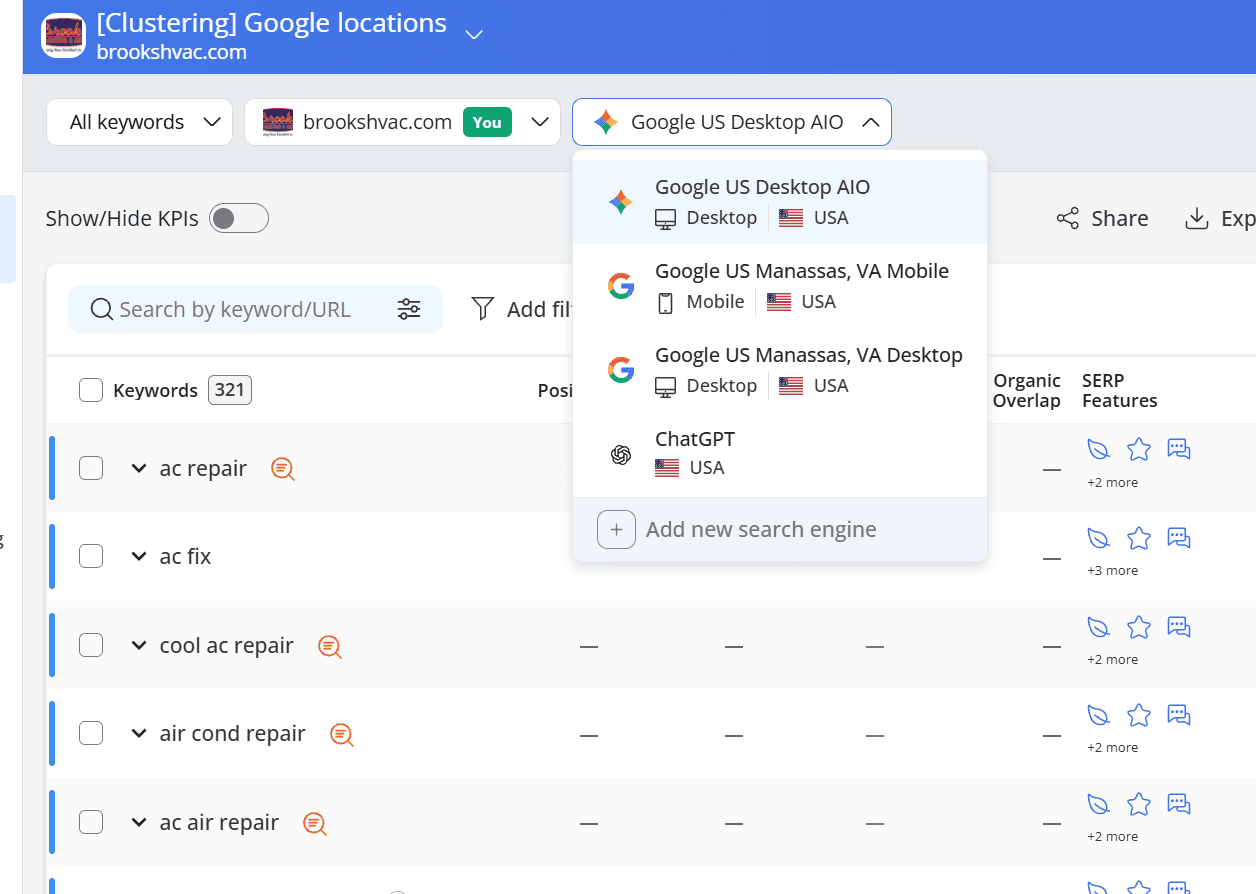Viewport: 1256px width, 894px height.
Task: Expand the project title dropdown chevron
Action: click(x=474, y=34)
